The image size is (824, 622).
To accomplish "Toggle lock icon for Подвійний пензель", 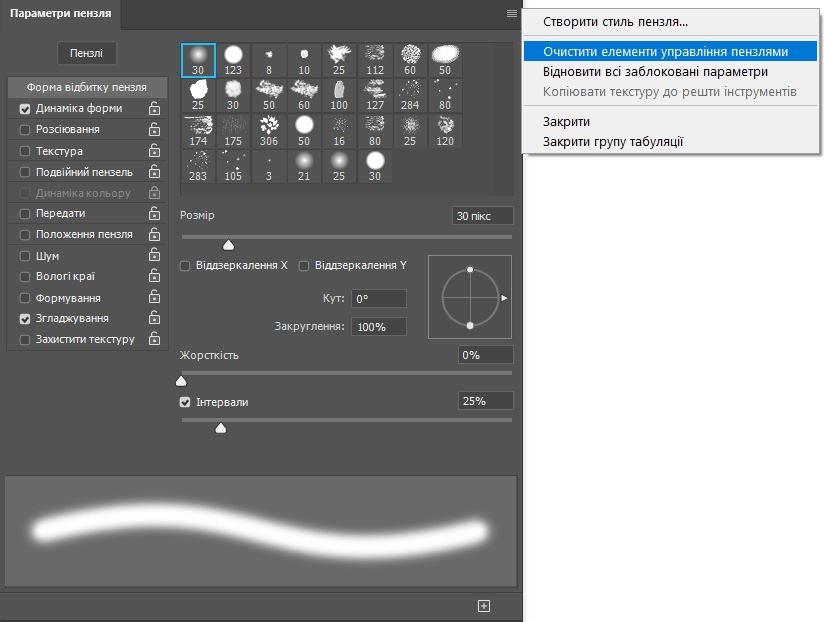I will click(x=154, y=172).
